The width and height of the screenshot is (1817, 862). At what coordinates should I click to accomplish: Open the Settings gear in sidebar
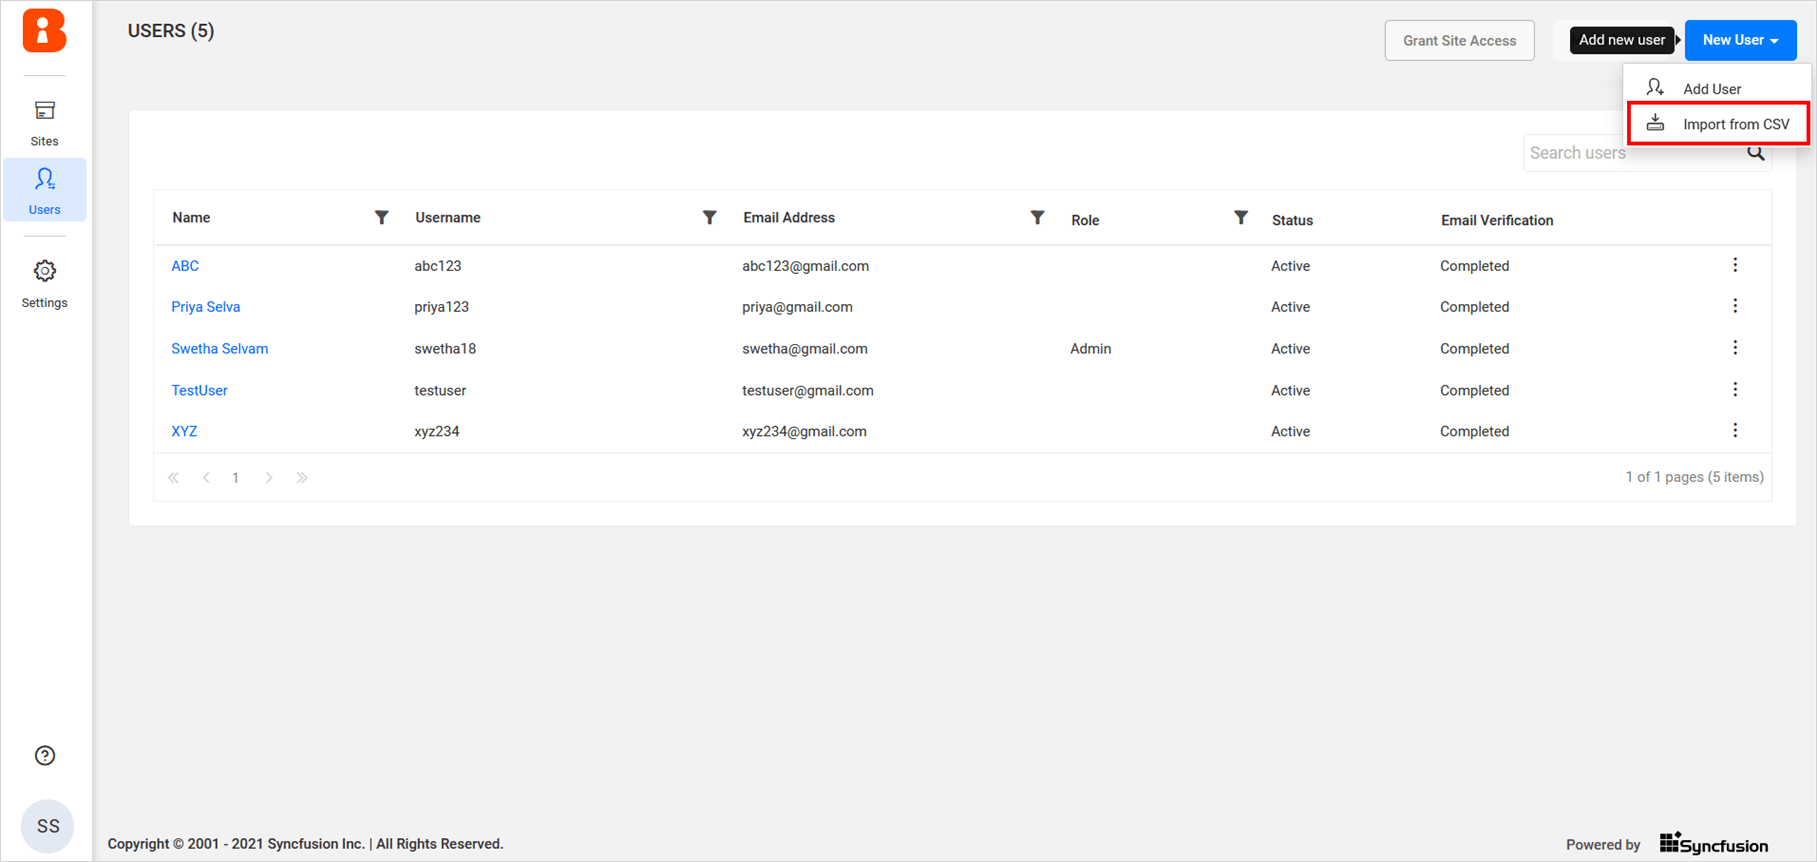pos(44,283)
